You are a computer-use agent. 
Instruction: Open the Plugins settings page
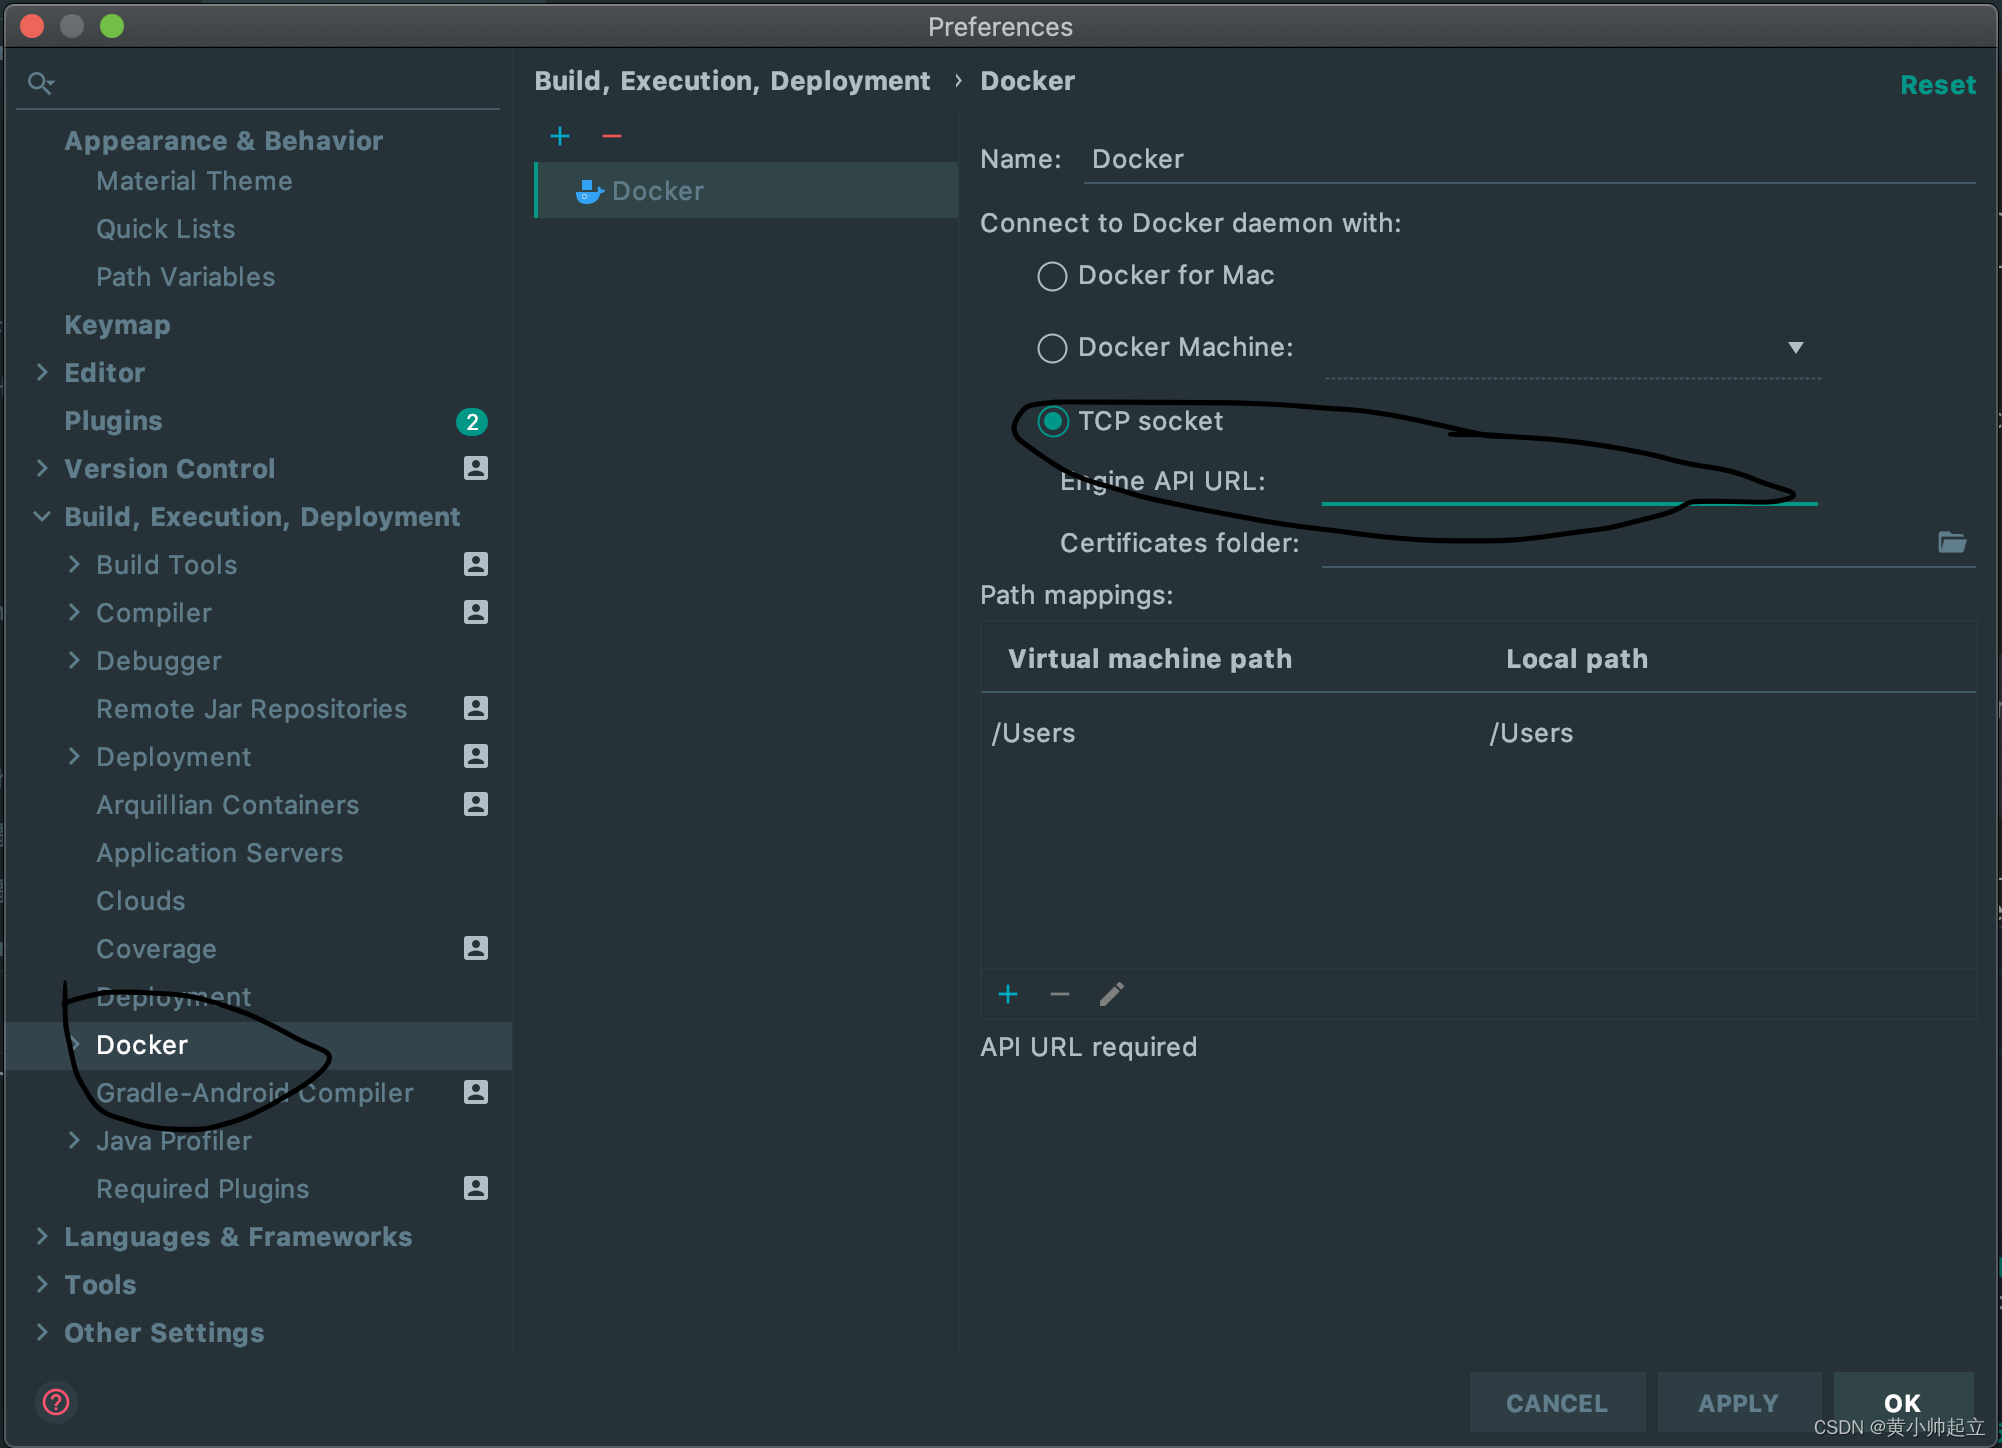tap(113, 421)
